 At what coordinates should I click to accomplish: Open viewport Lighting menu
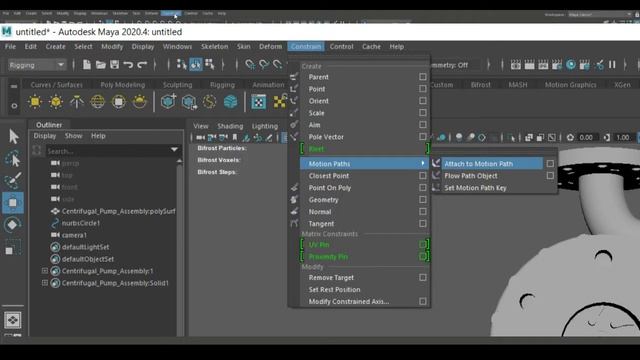click(264, 126)
